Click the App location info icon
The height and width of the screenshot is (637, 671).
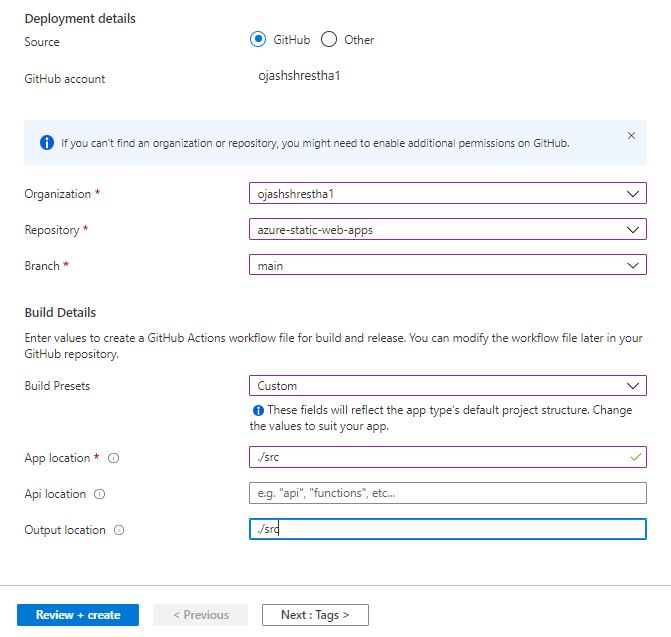113,458
